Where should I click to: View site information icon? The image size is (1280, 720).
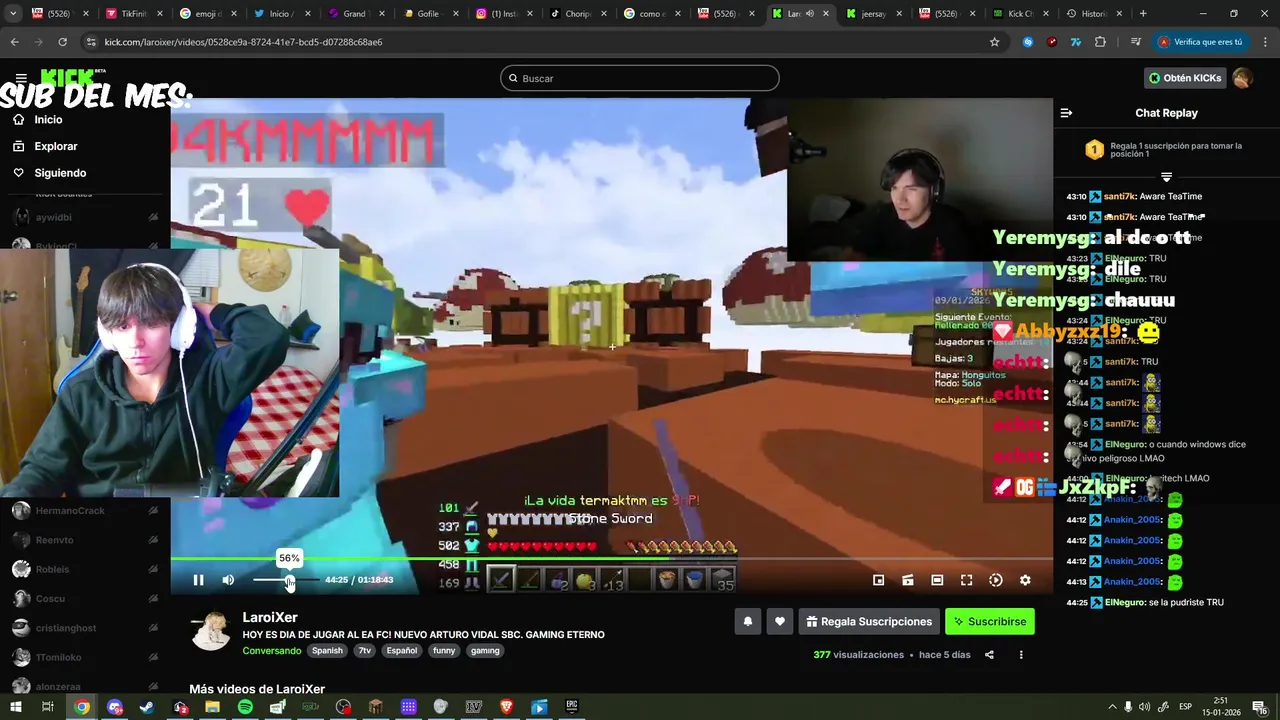[91, 42]
